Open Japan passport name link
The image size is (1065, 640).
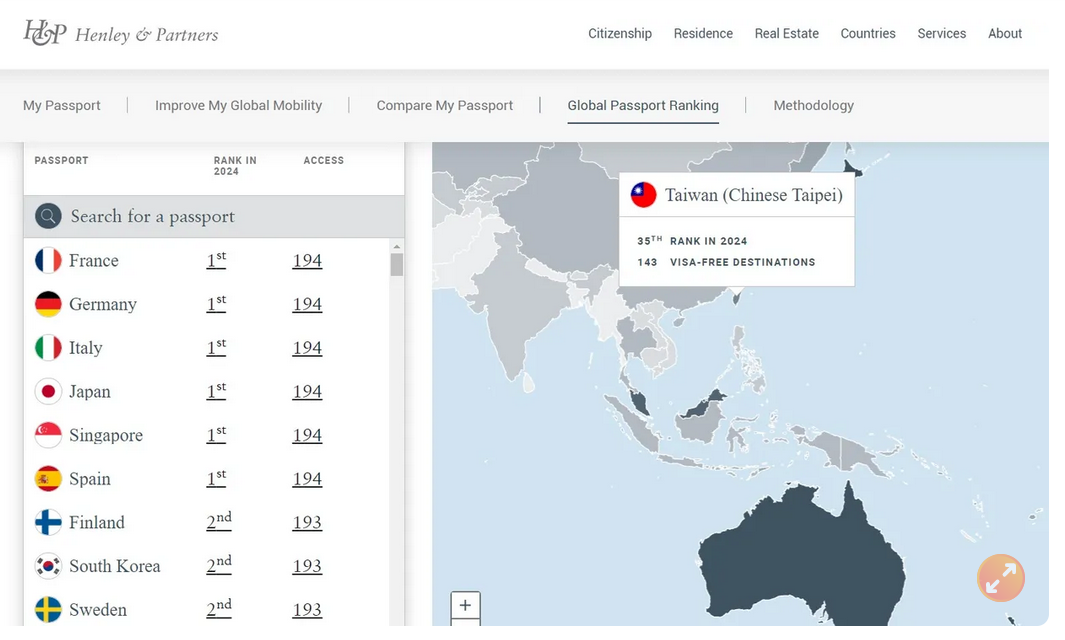[90, 392]
